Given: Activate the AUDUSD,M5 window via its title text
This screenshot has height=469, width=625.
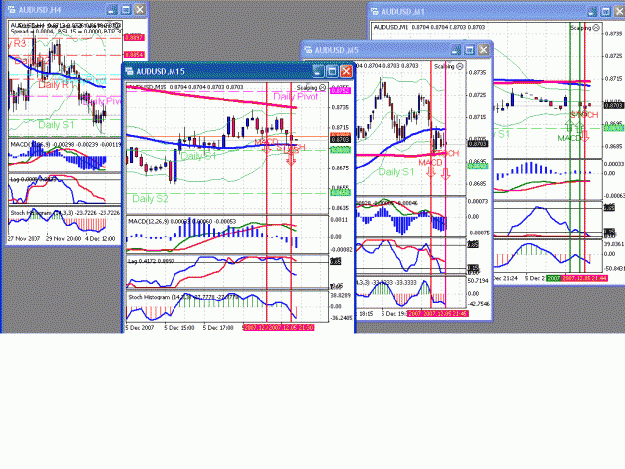Looking at the screenshot, I should coord(336,50).
